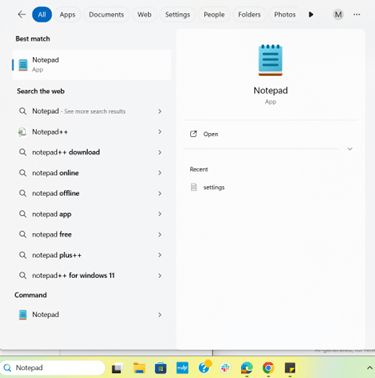Open the Notepad best match result

pos(92,65)
